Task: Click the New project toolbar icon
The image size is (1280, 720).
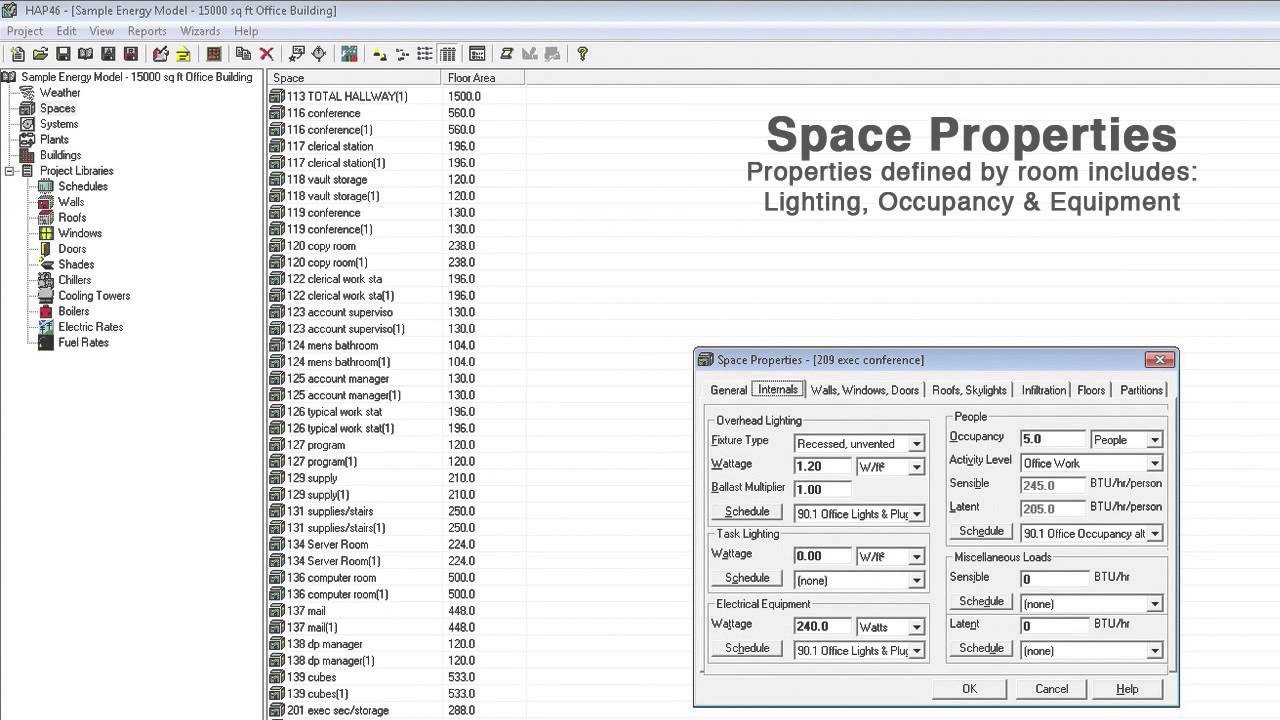Action: [17, 54]
